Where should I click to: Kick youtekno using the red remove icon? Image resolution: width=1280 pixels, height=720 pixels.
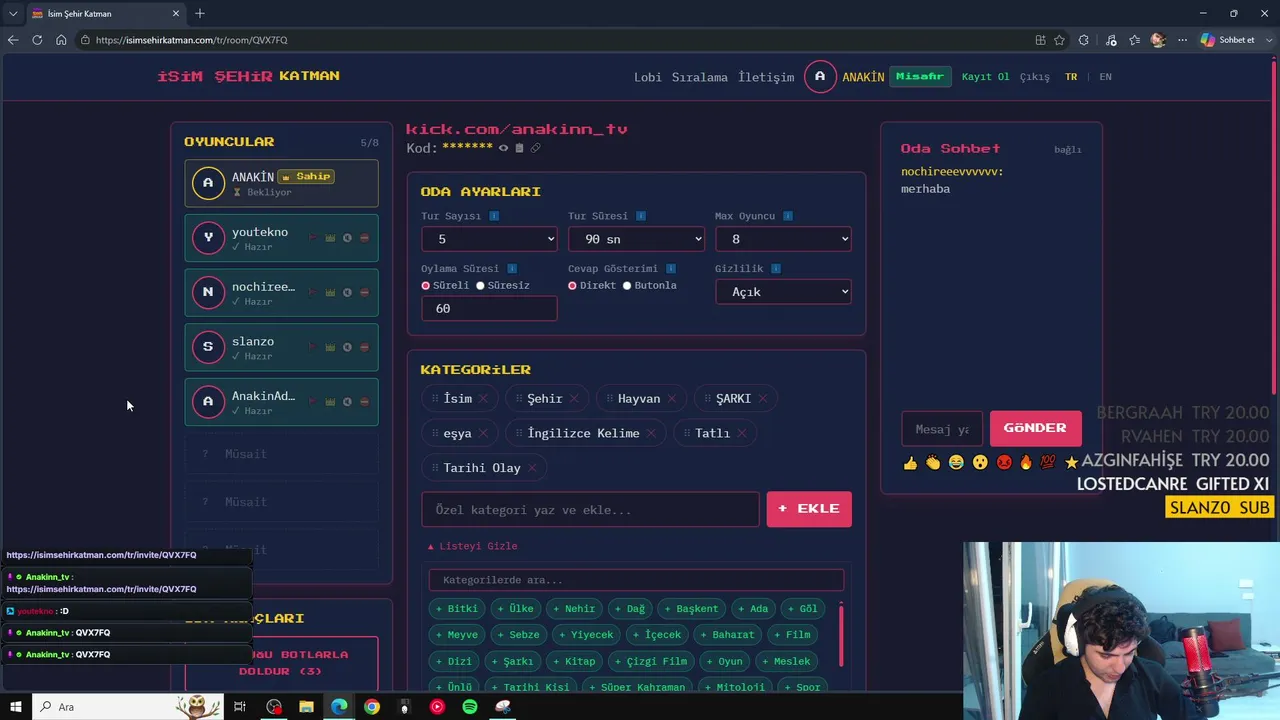(364, 238)
